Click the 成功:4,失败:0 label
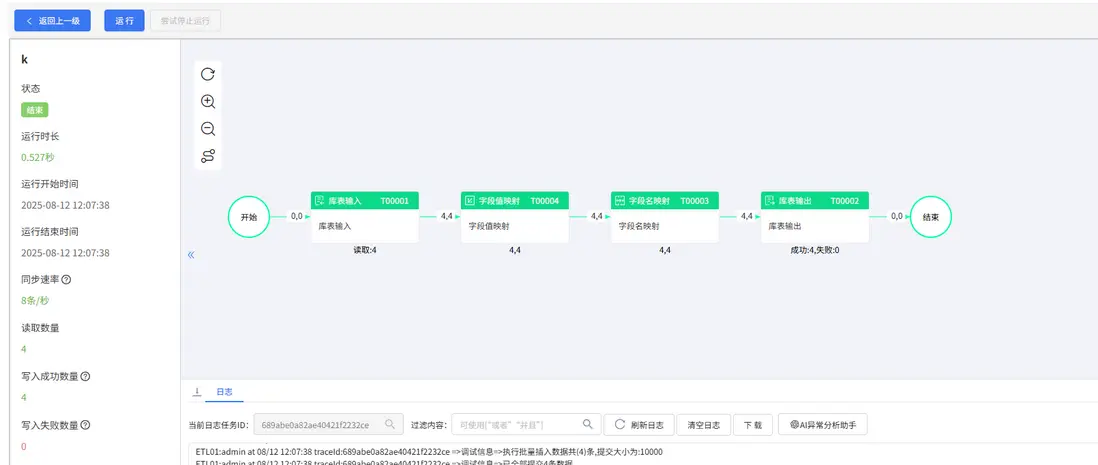Image resolution: width=1098 pixels, height=465 pixels. [815, 250]
